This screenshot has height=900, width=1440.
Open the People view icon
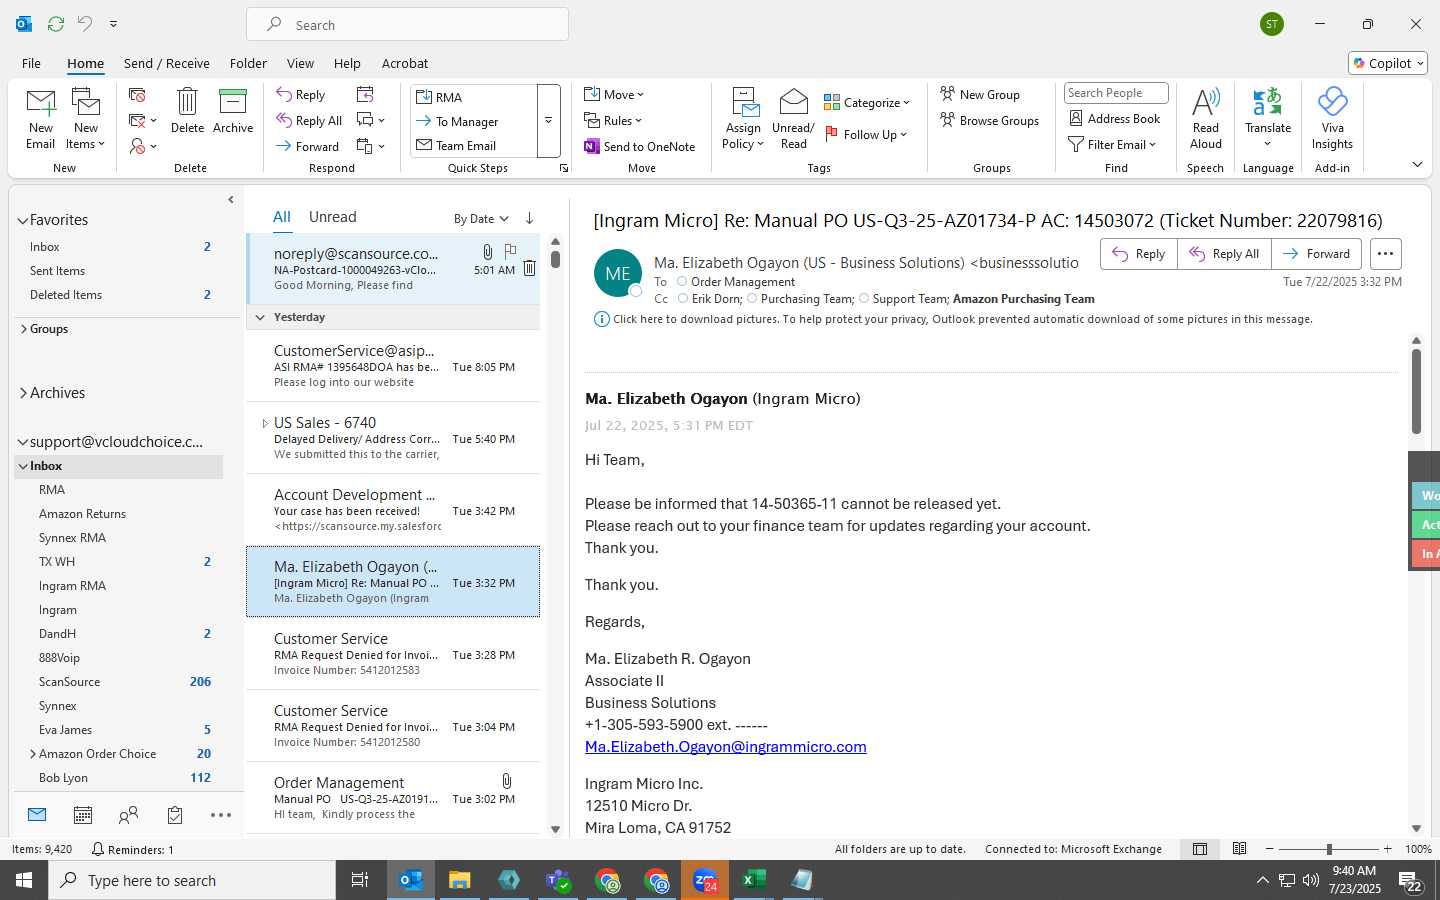(128, 815)
